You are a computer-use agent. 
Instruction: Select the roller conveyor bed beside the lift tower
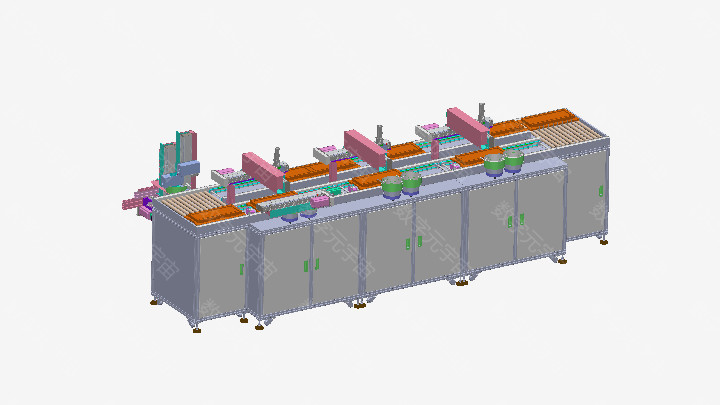click(191, 204)
